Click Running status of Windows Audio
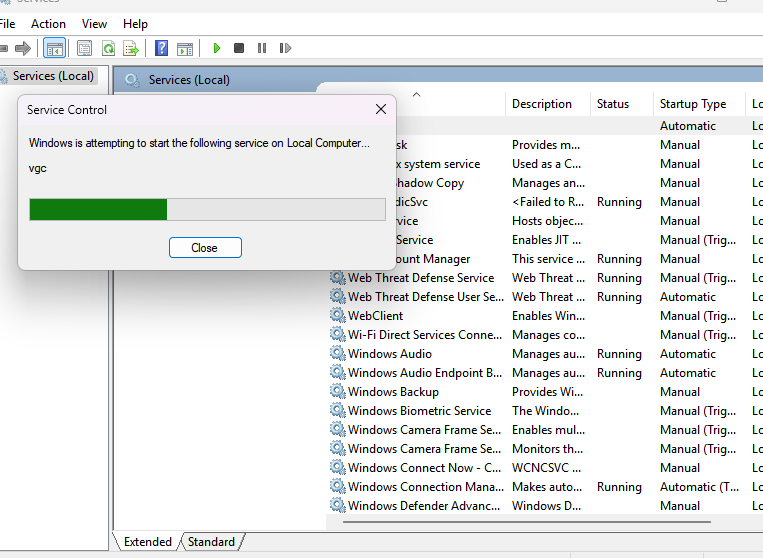Viewport: 763px width, 558px height. point(619,354)
